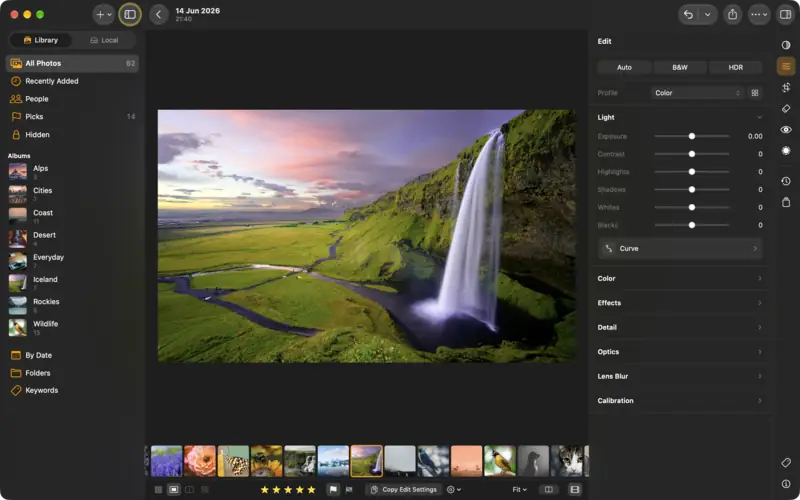The width and height of the screenshot is (800, 500).
Task: Set rating to the third star
Action: [288, 490]
